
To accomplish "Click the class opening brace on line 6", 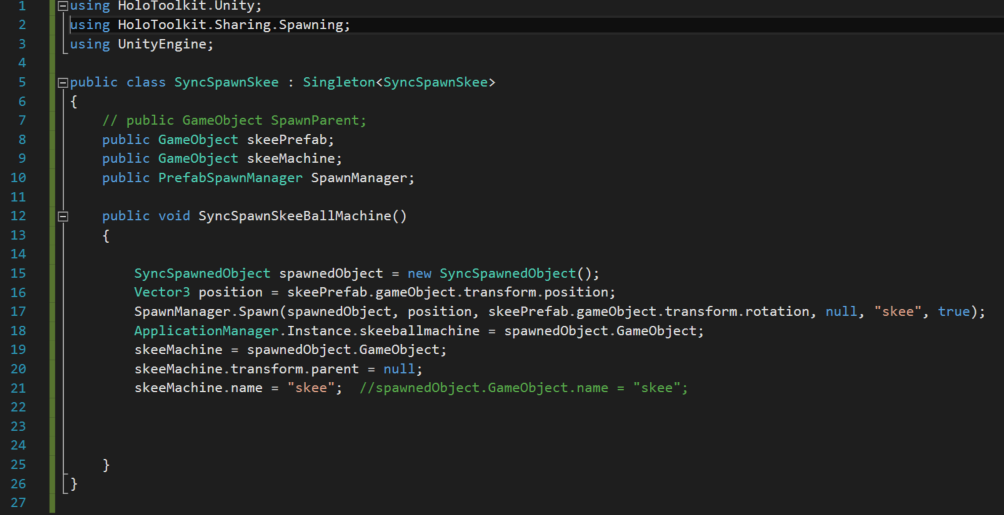I will coord(74,101).
